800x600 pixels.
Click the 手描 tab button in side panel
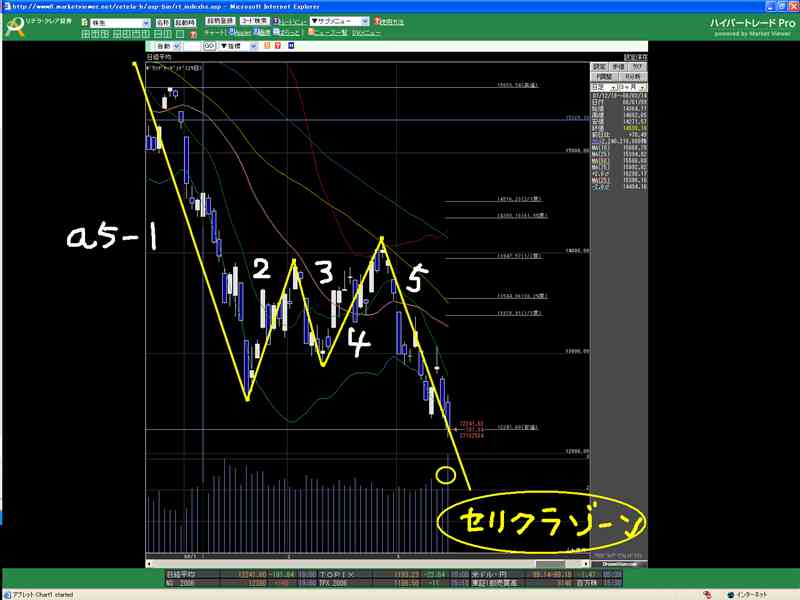[x=618, y=67]
